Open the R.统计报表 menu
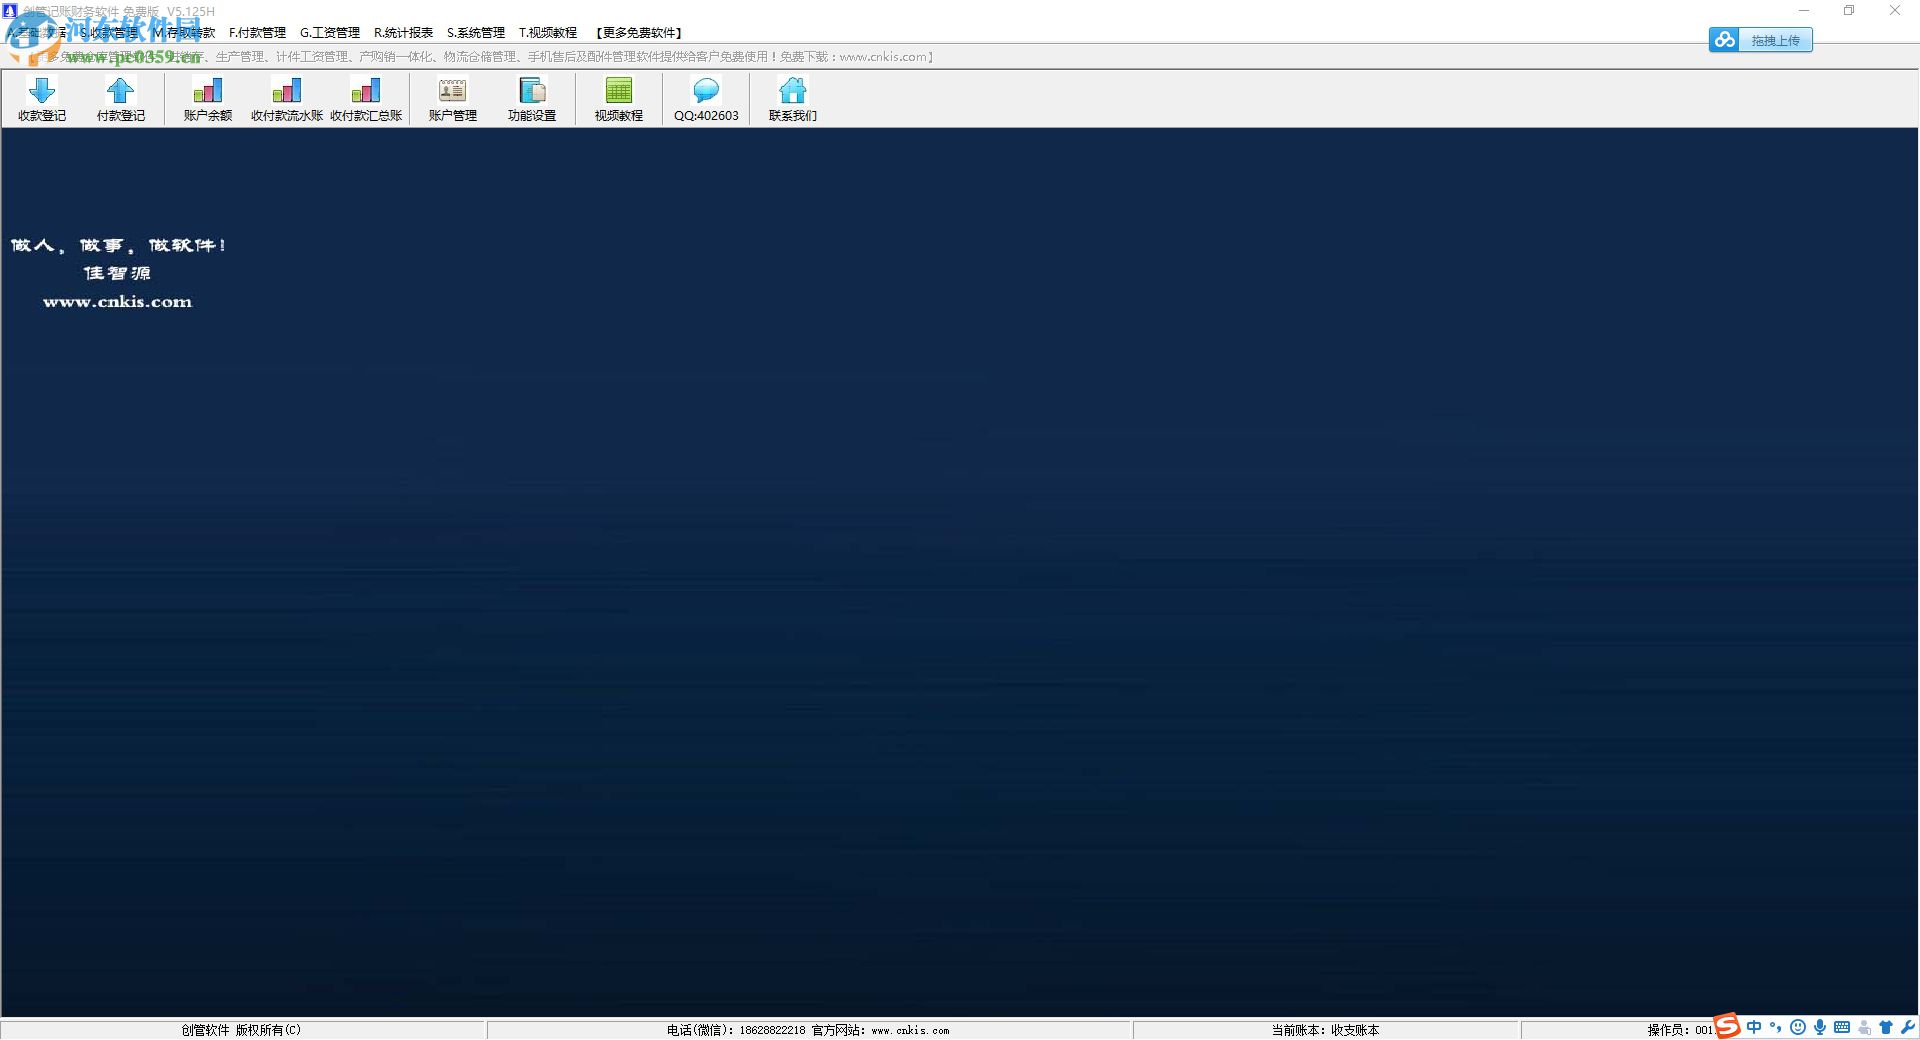Viewport: 1920px width, 1040px height. click(403, 33)
